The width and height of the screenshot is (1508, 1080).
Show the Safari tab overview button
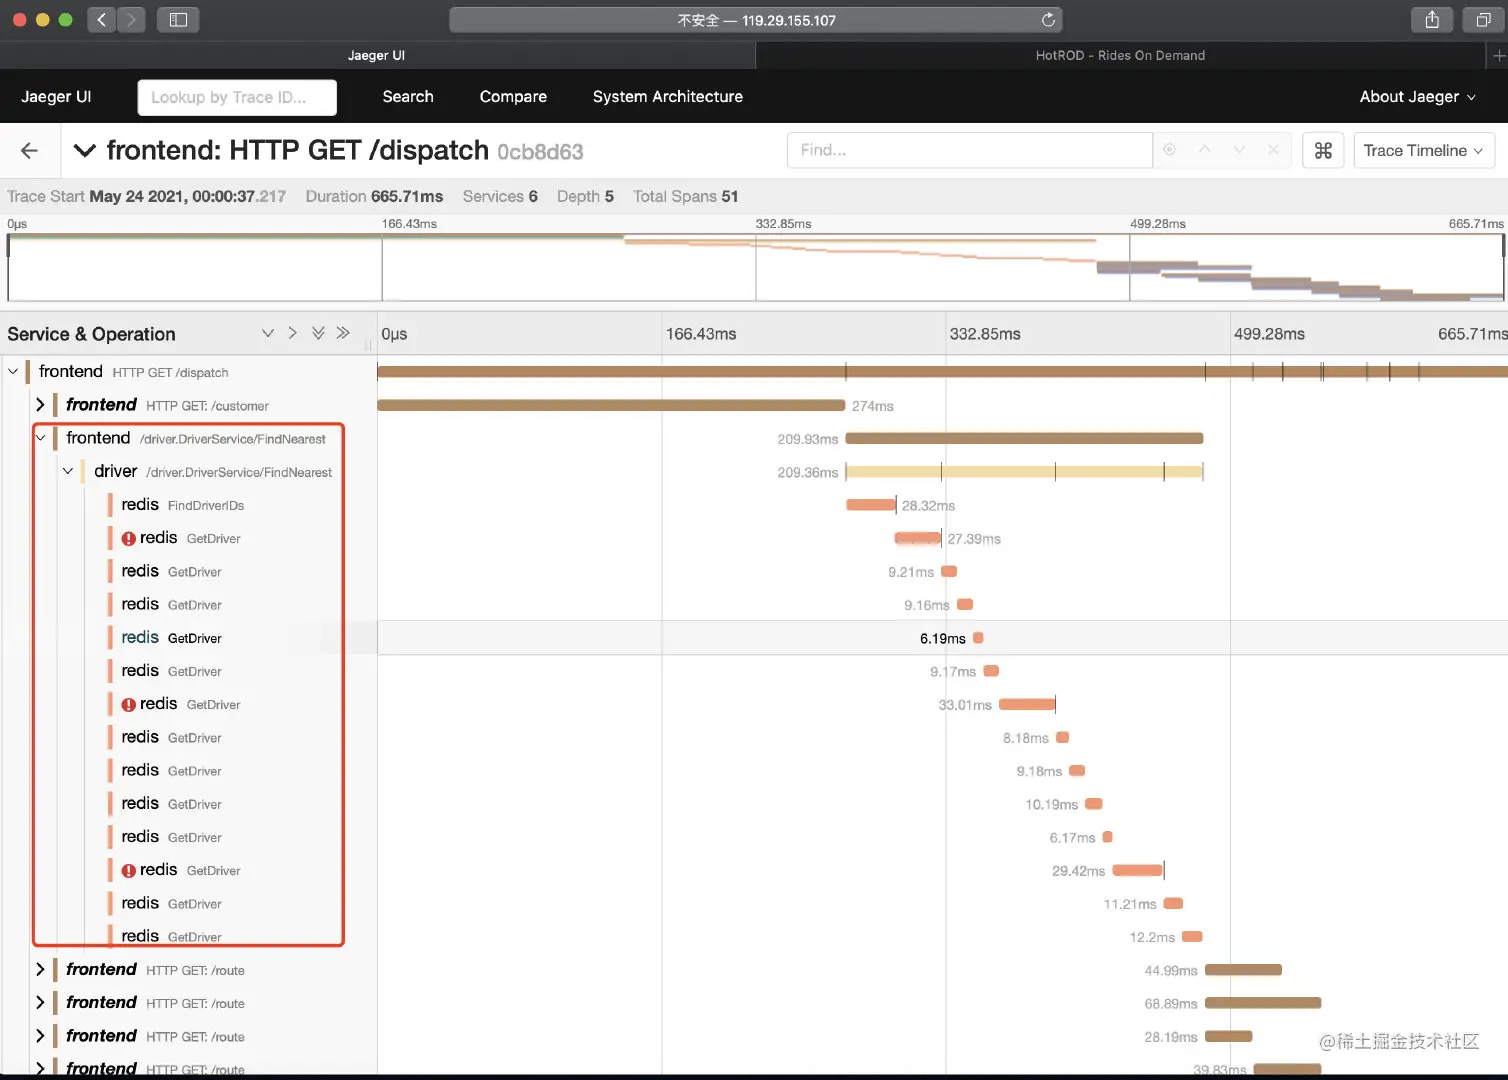[x=1483, y=20]
